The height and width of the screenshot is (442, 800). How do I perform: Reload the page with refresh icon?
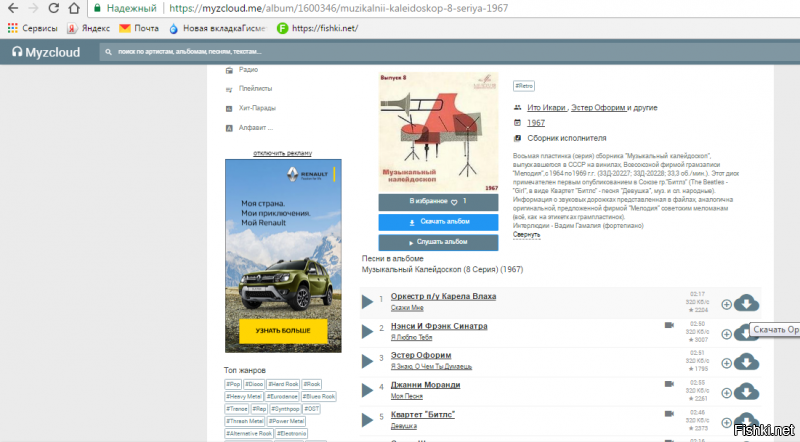(x=53, y=8)
